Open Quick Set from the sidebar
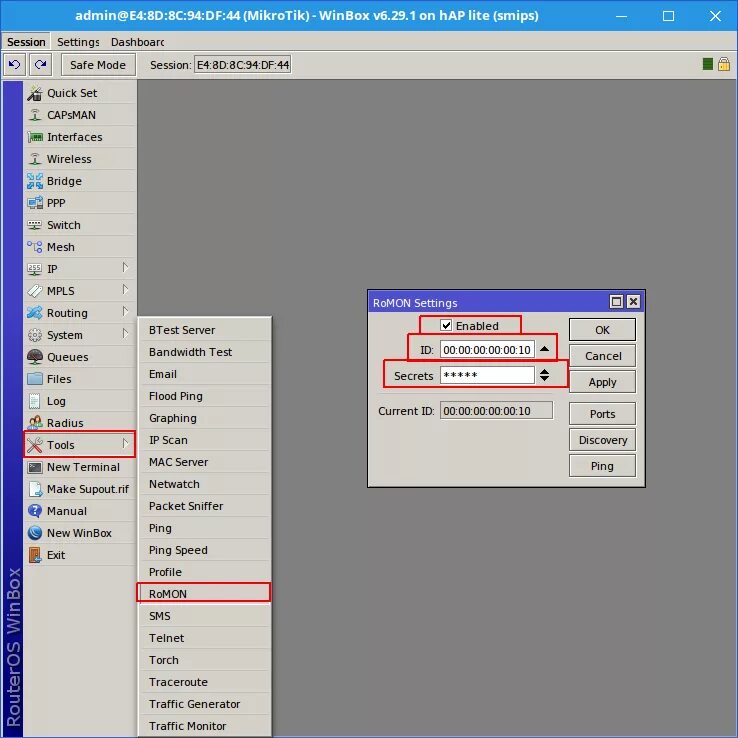This screenshot has width=738, height=738. (80, 93)
